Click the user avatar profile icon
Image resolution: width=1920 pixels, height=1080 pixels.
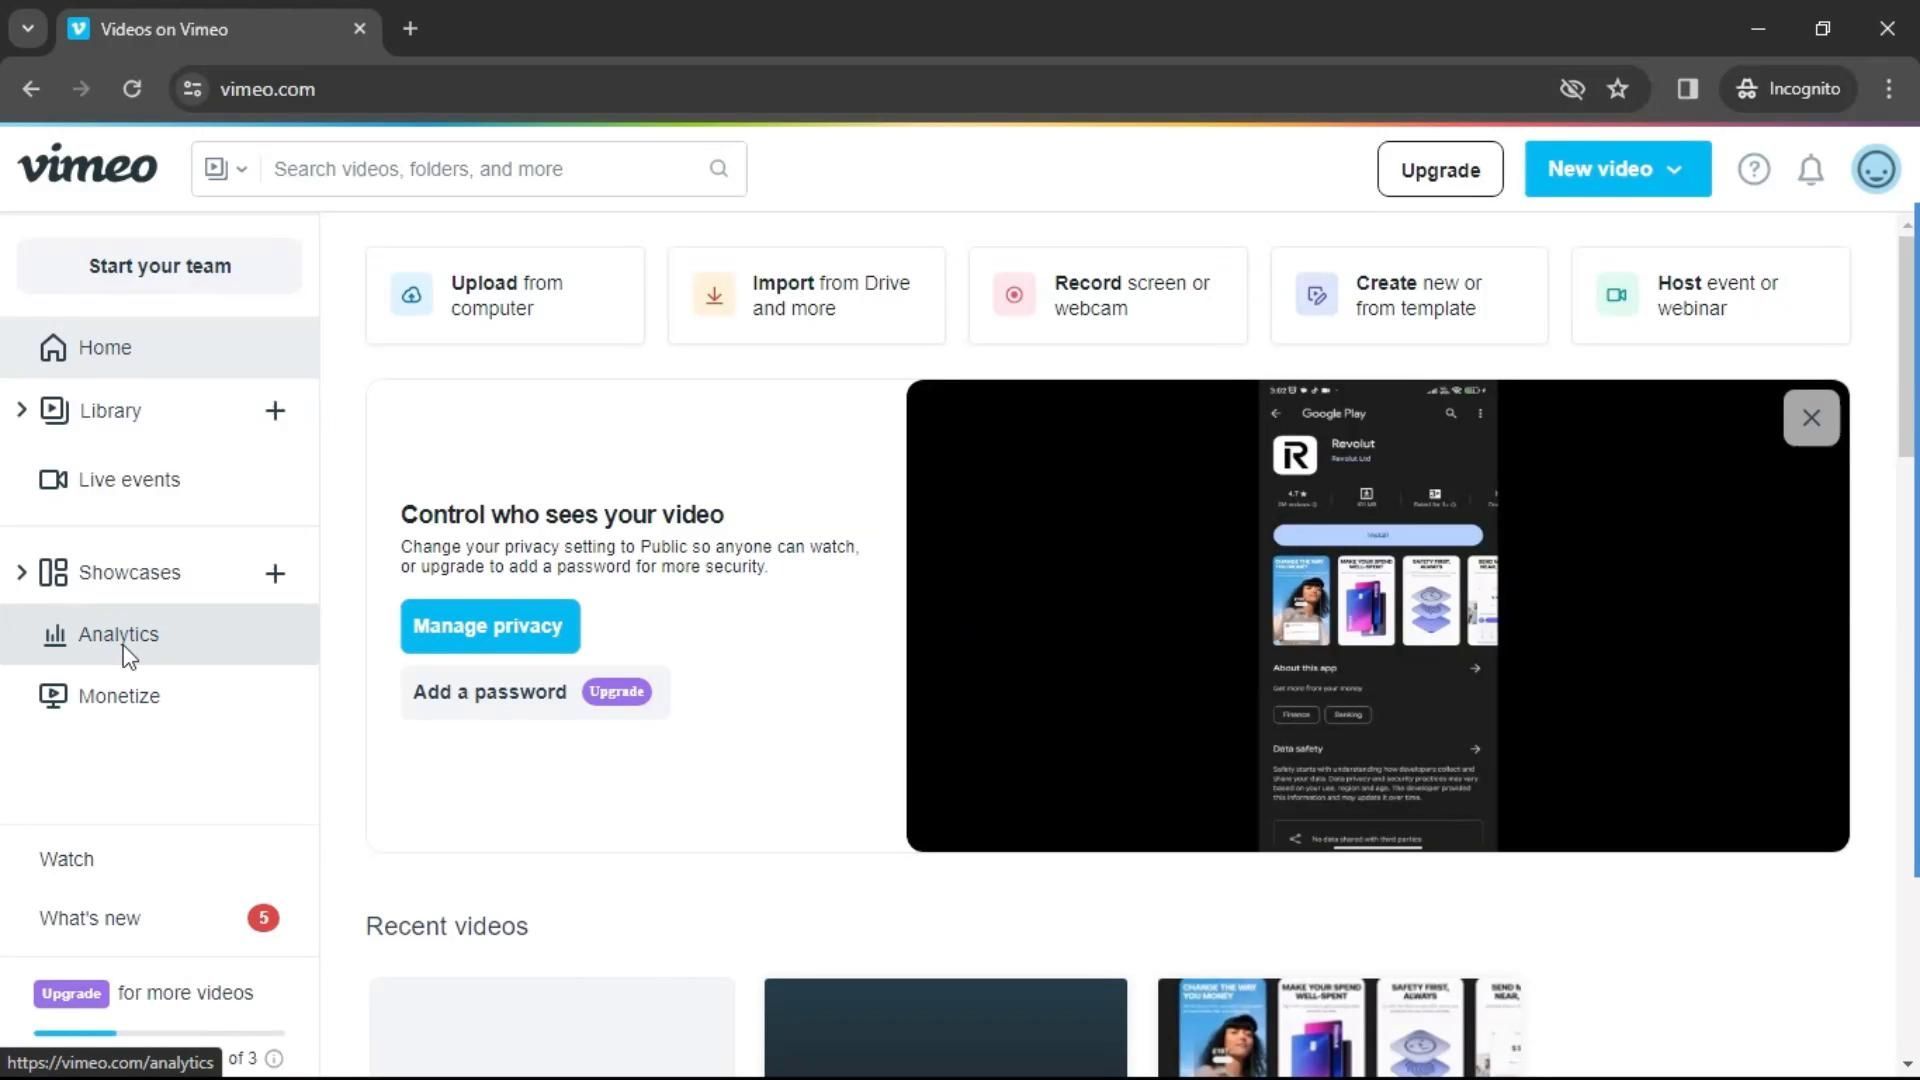(1875, 169)
